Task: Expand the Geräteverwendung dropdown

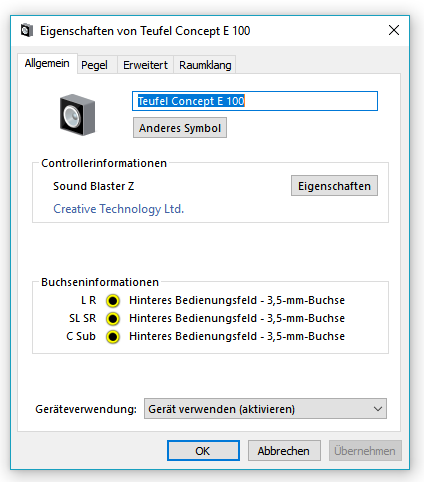Action: point(265,409)
